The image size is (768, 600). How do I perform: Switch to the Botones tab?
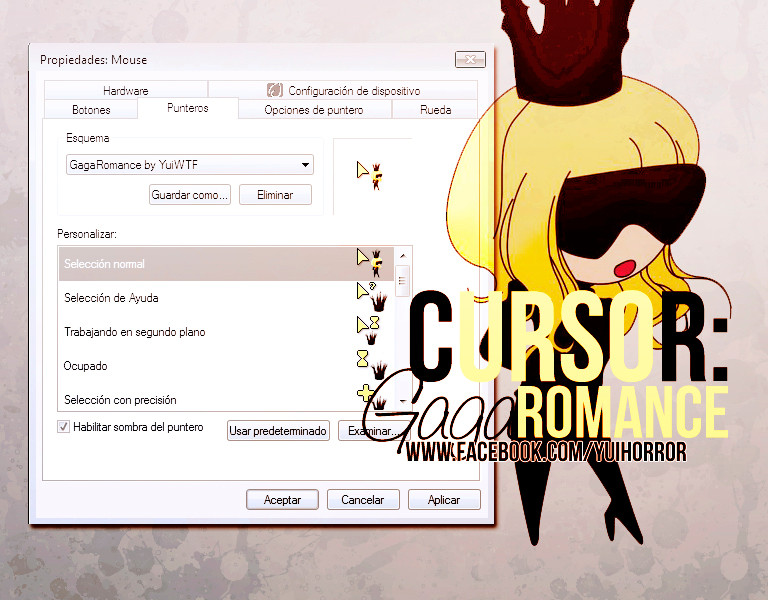(91, 110)
